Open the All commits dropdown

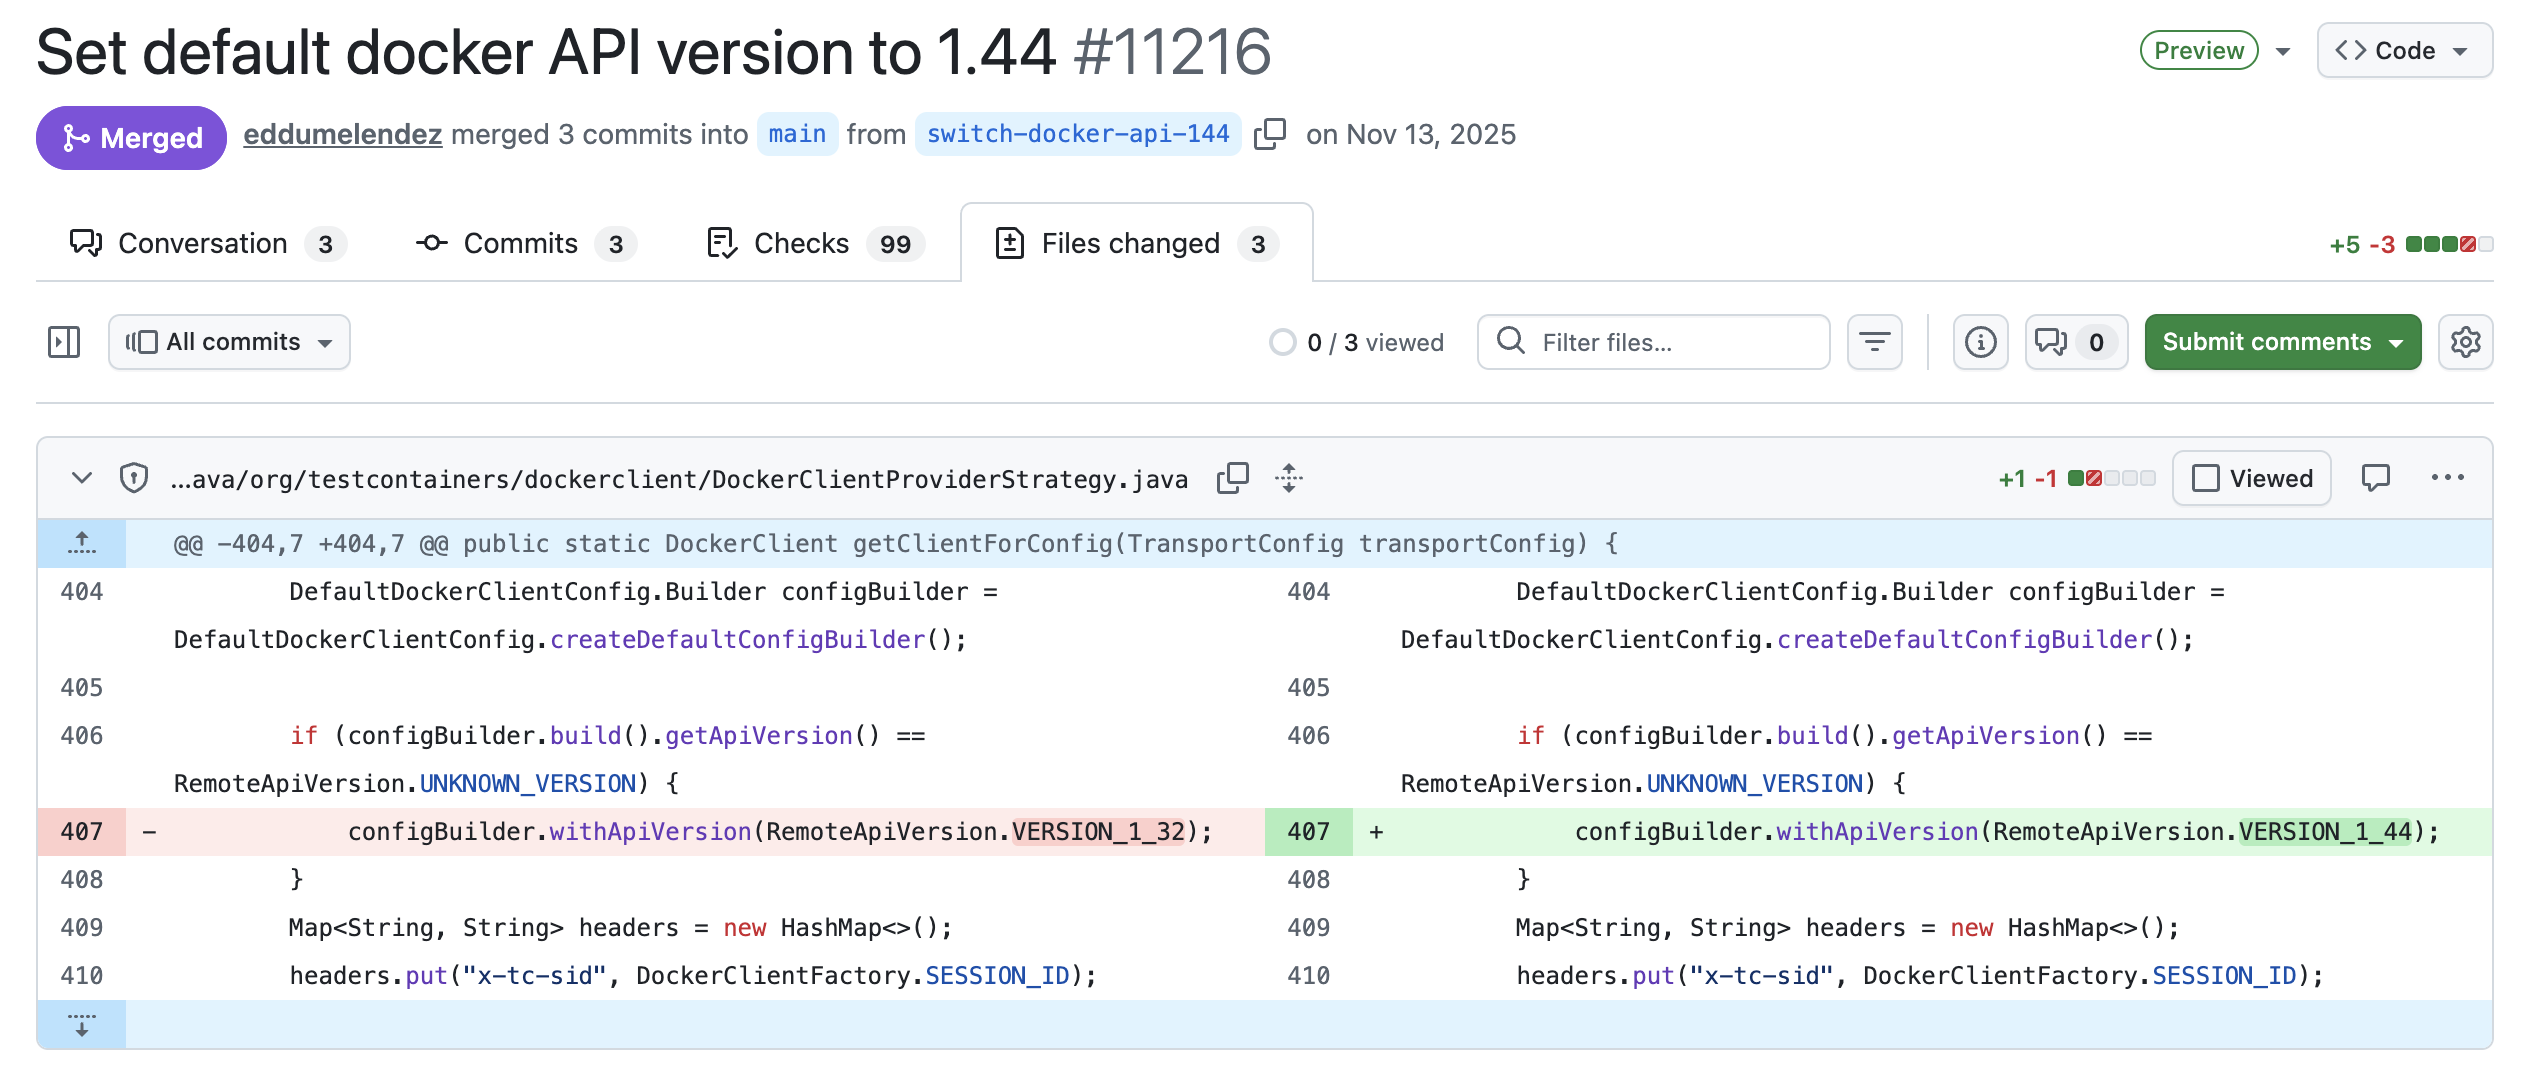229,342
